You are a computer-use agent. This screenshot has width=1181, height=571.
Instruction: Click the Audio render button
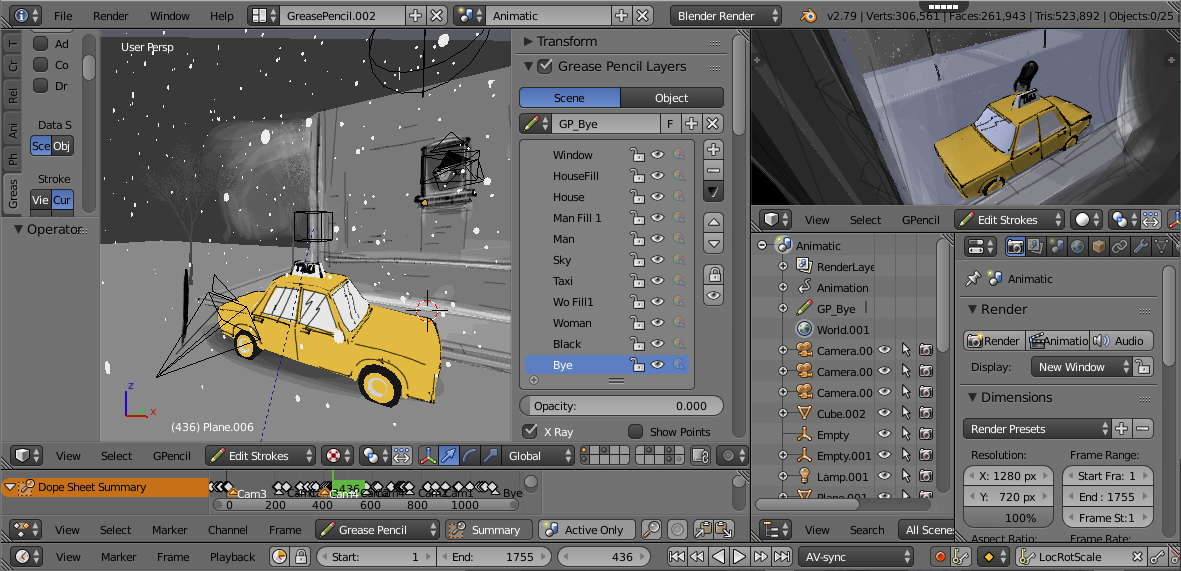click(x=1121, y=341)
